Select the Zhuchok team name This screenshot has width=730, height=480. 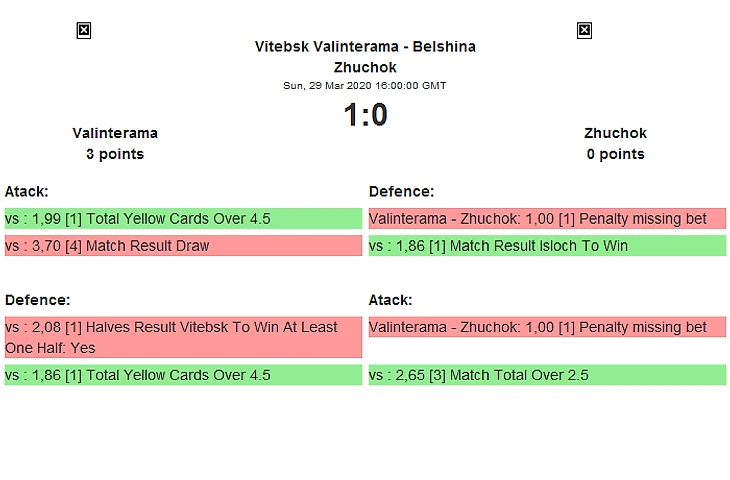tap(615, 133)
